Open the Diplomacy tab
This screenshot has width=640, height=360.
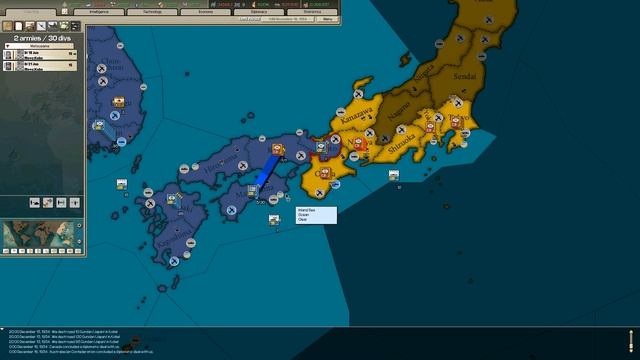tap(259, 12)
